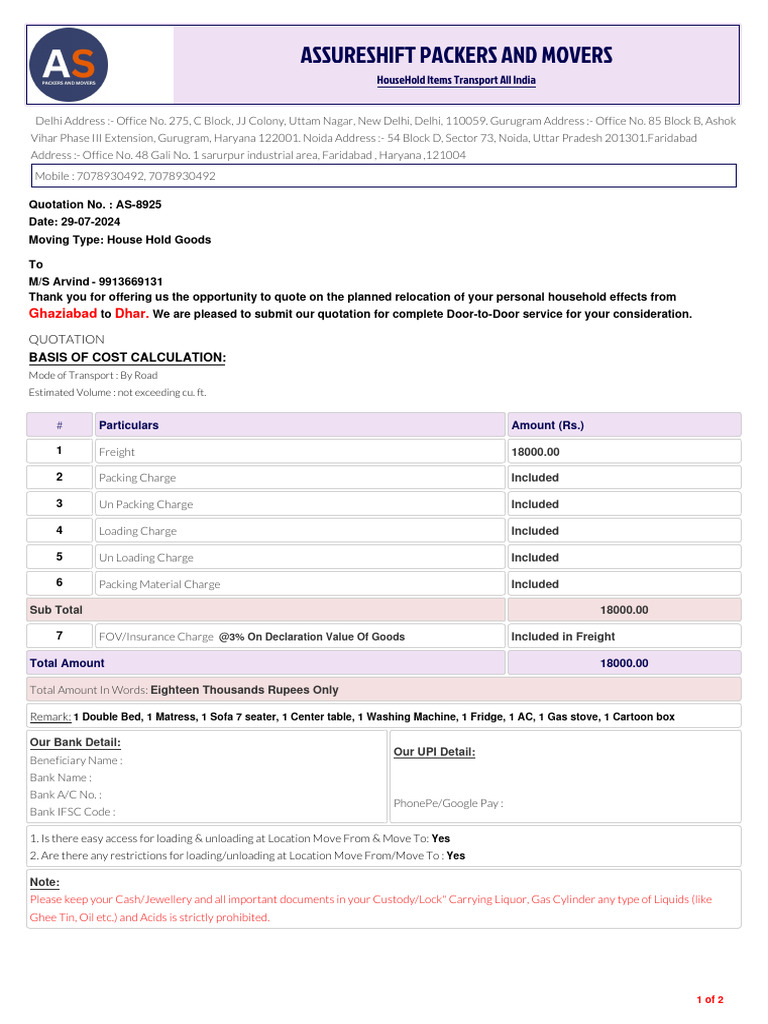Select the Our Bank Detail heading
Screen dimensions: 768x1024
tap(75, 743)
